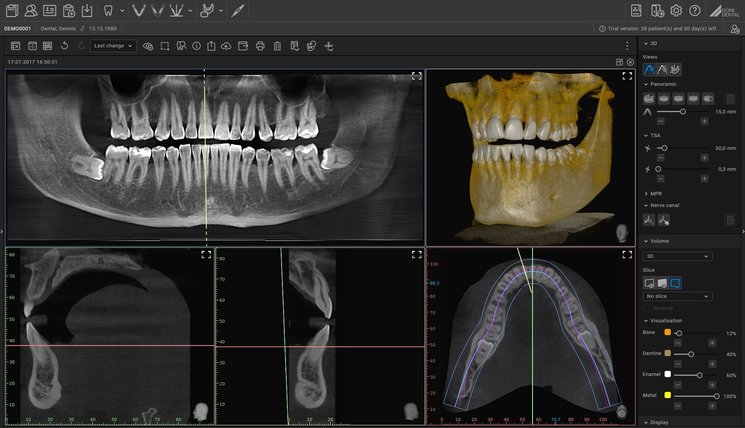Select the third Slice mode button
The image size is (745, 428).
coord(675,283)
